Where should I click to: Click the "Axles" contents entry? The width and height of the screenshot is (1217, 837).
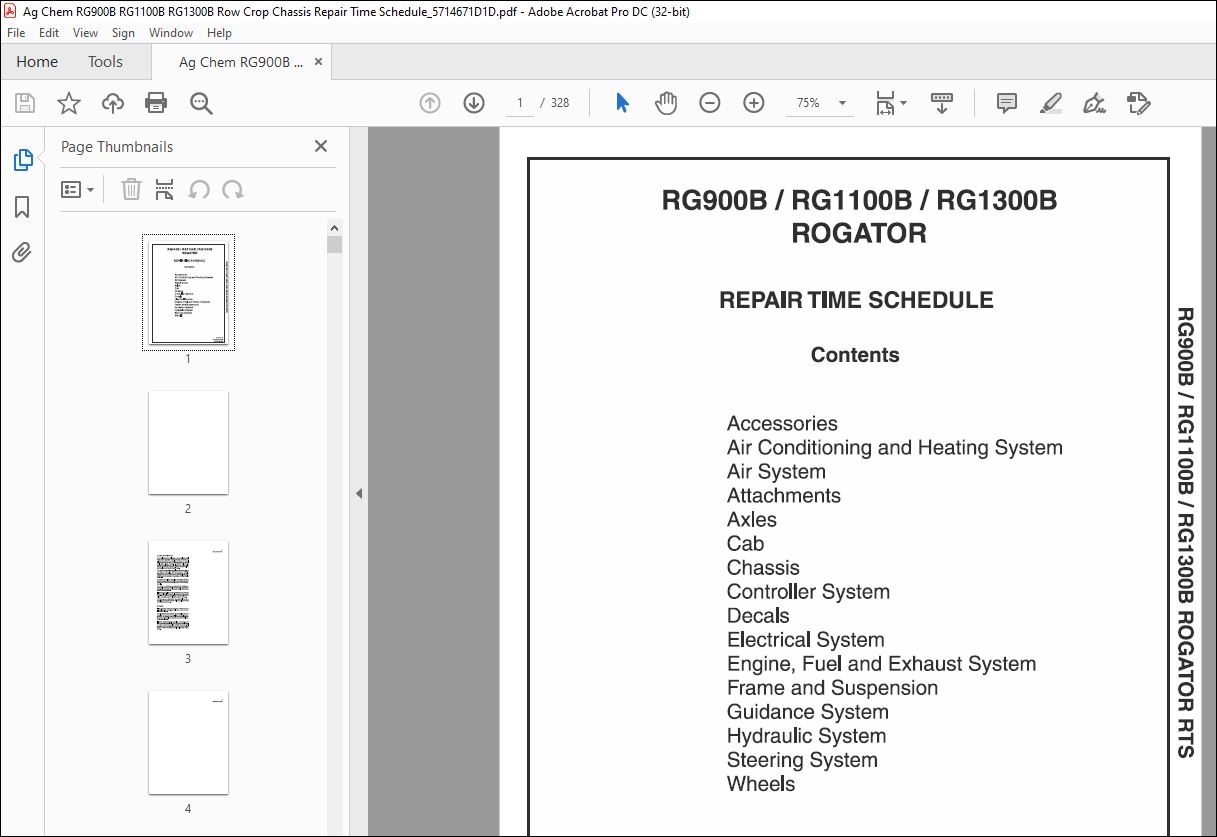752,520
